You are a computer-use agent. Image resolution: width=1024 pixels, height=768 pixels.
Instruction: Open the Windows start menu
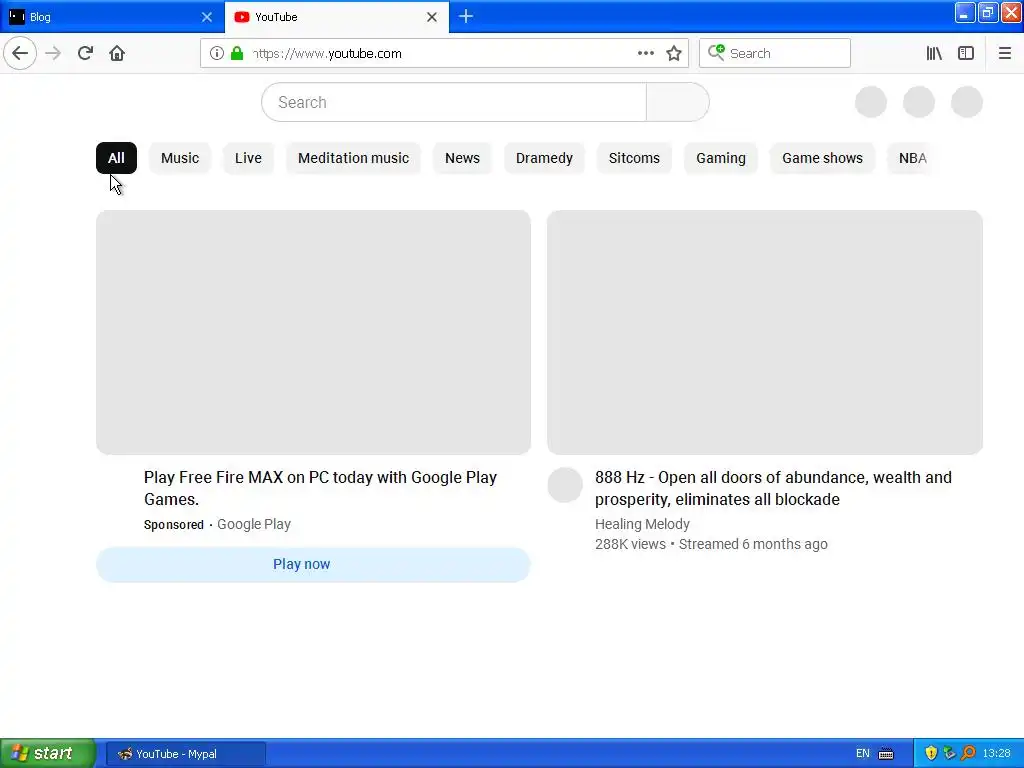(47, 753)
